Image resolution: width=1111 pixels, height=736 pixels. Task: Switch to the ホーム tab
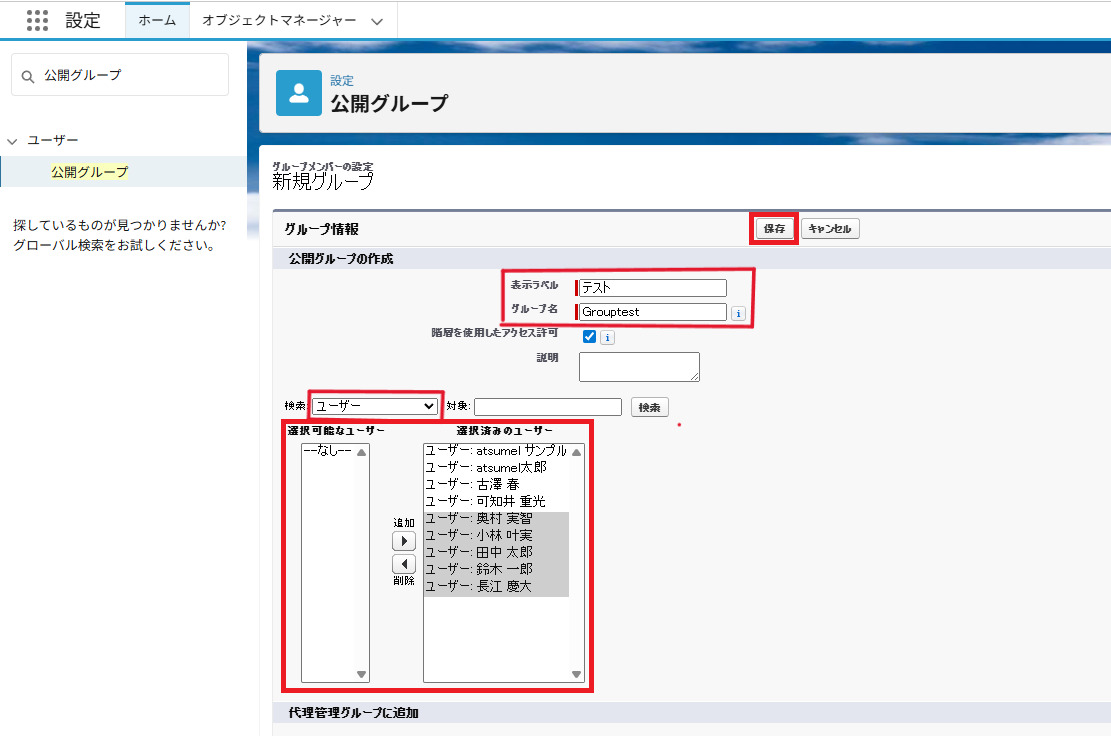pos(157,20)
